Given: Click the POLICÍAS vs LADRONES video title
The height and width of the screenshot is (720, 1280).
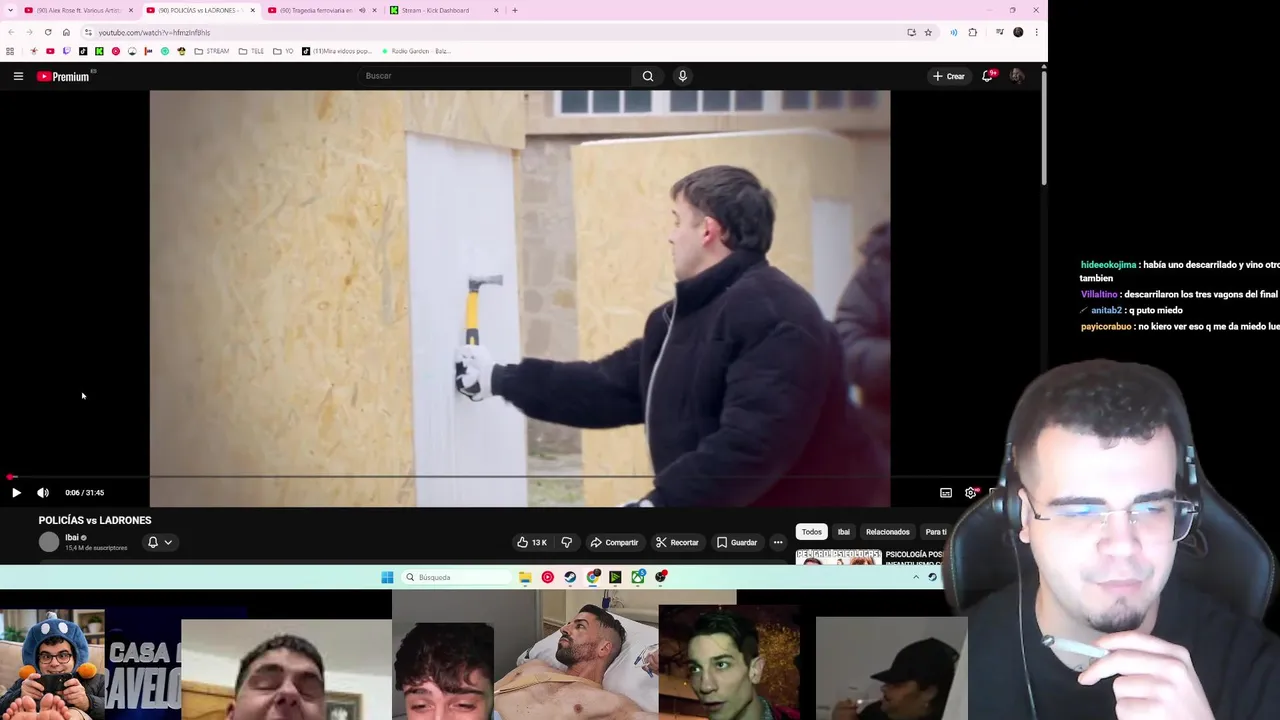Looking at the screenshot, I should click(x=95, y=520).
